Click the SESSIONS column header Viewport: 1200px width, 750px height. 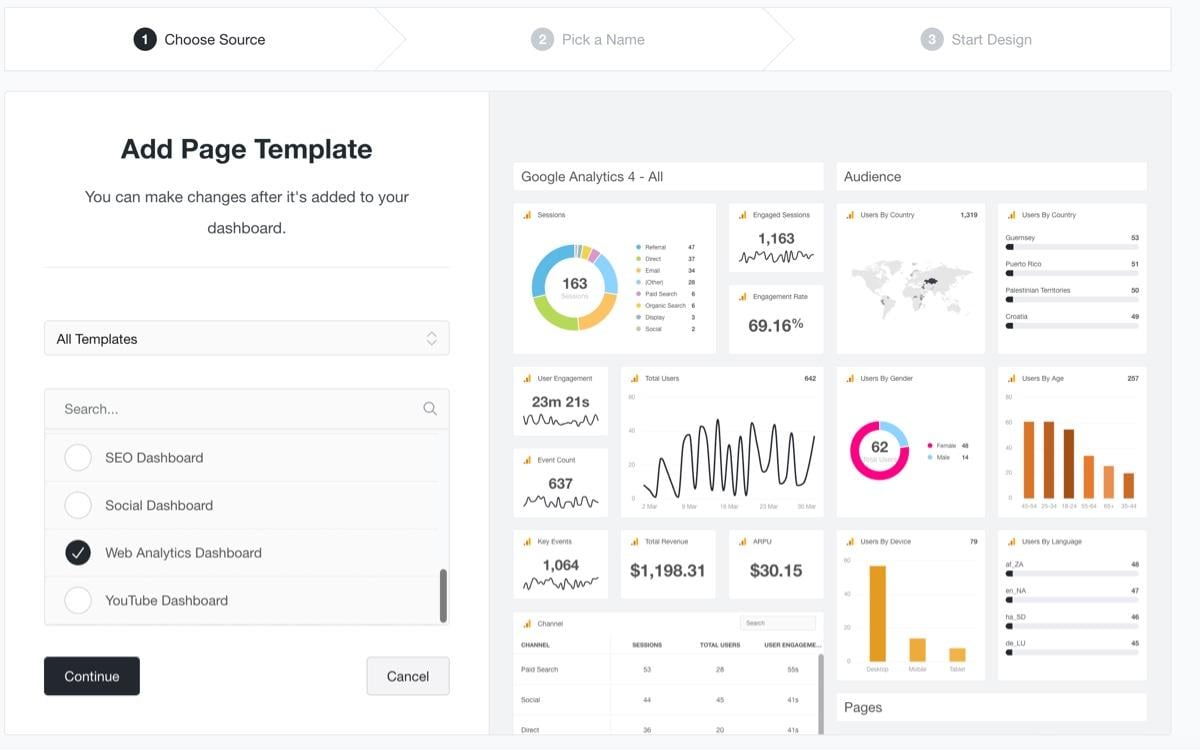(x=647, y=645)
